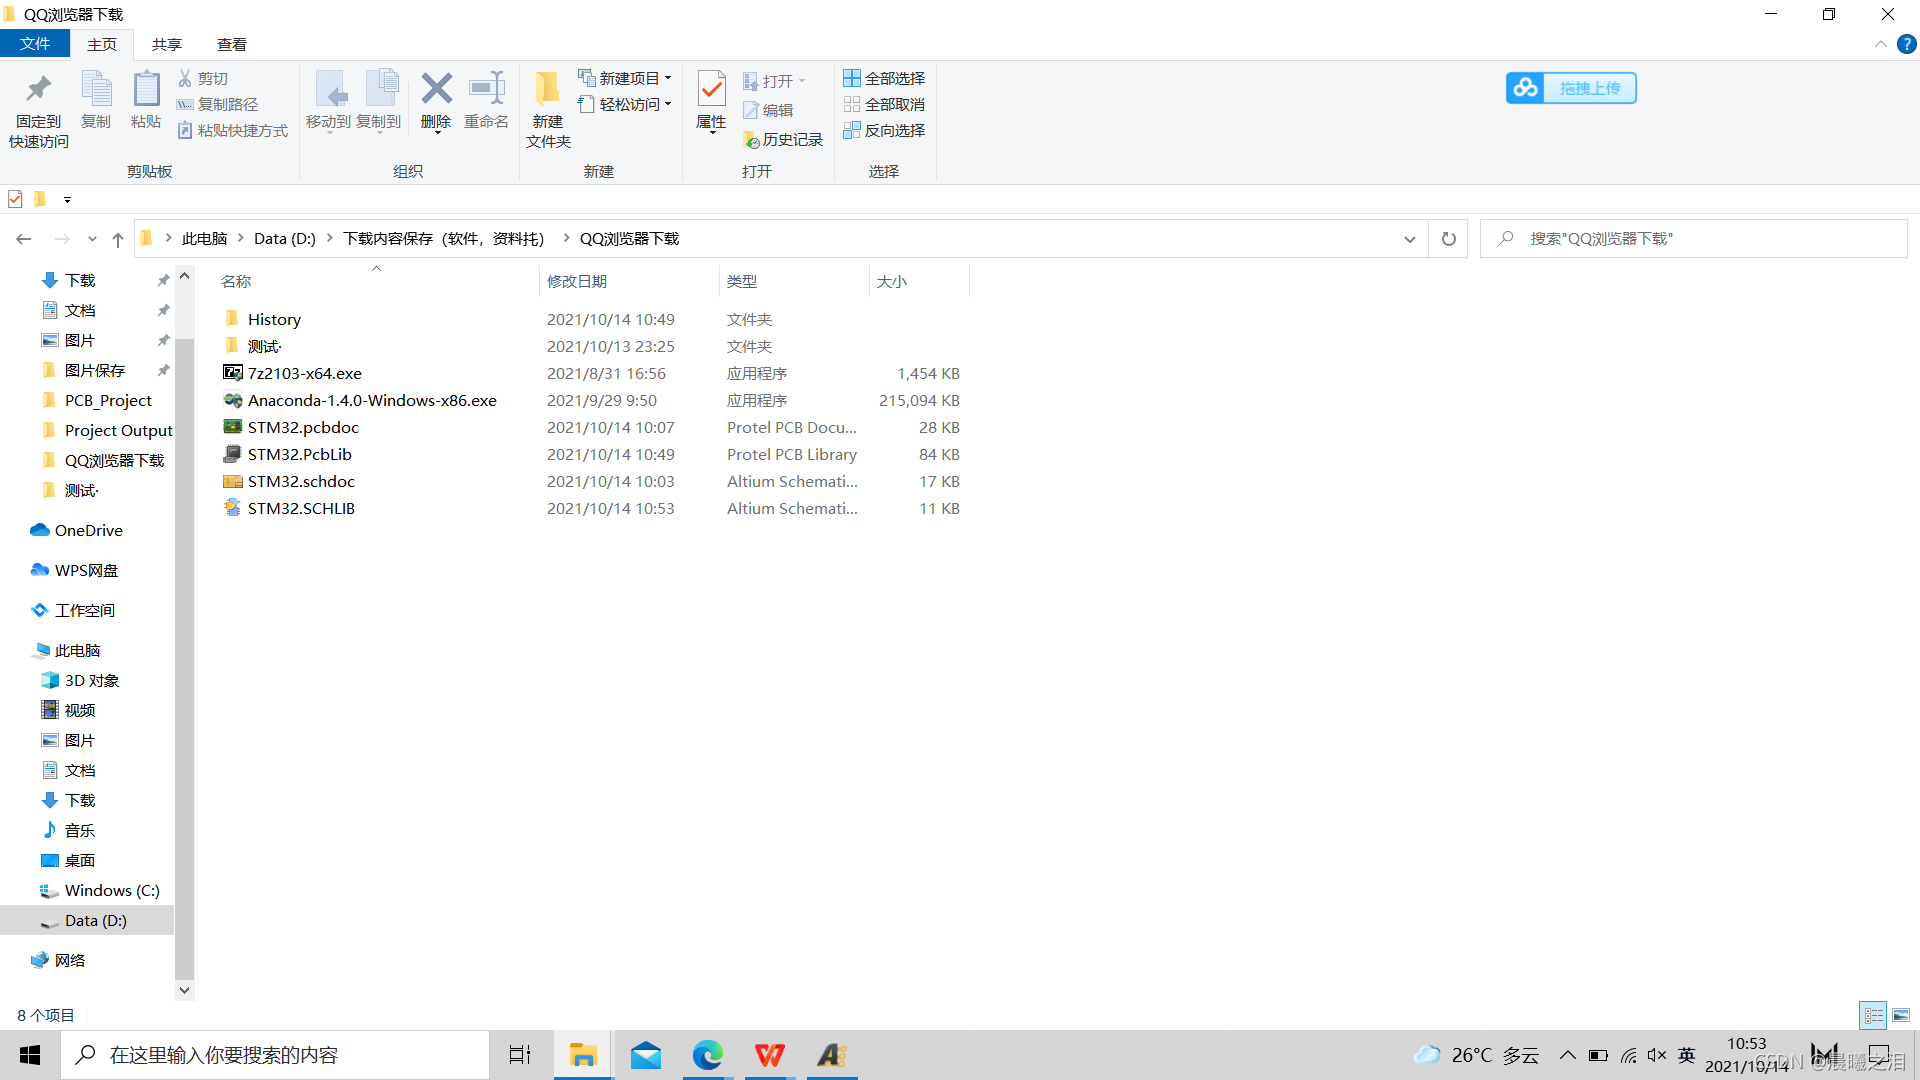Screen dimensions: 1920x1080
Task: Click Select All (全部选择) button
Action: [x=884, y=78]
